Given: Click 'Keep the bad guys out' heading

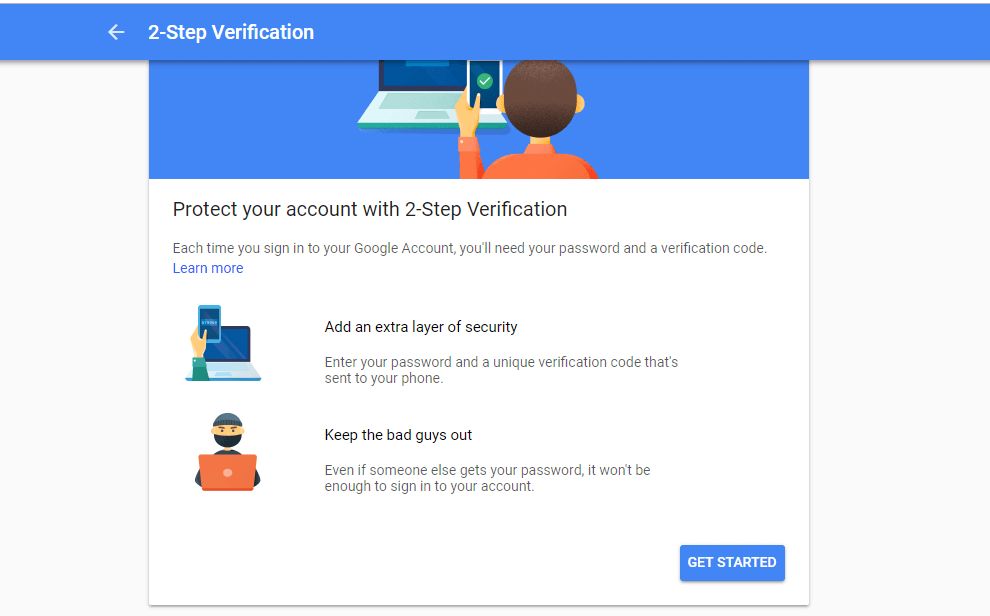Looking at the screenshot, I should point(398,435).
